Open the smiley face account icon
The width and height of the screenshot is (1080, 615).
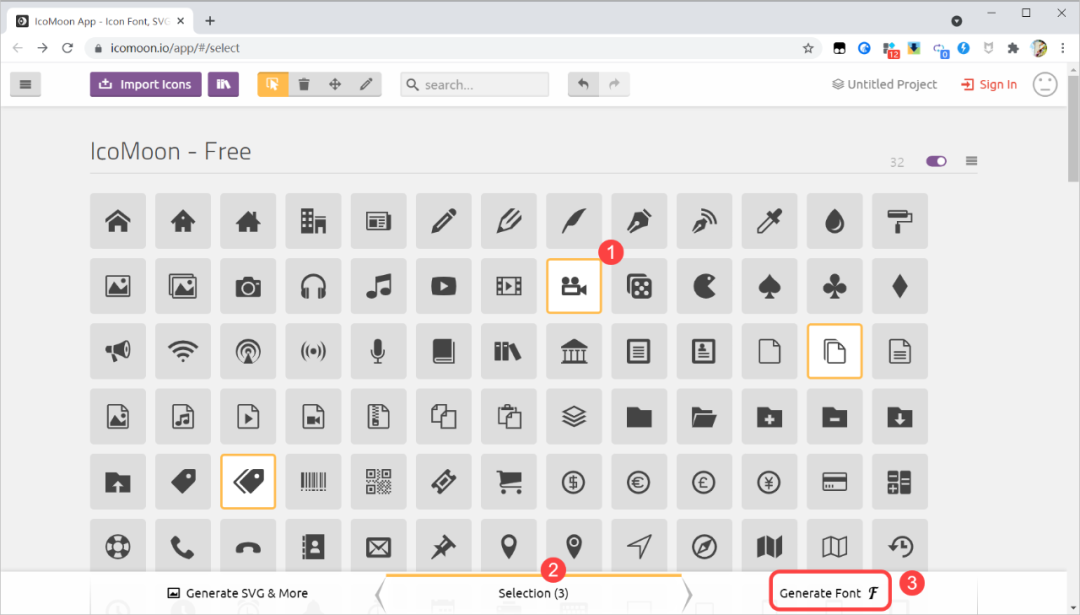(1045, 84)
